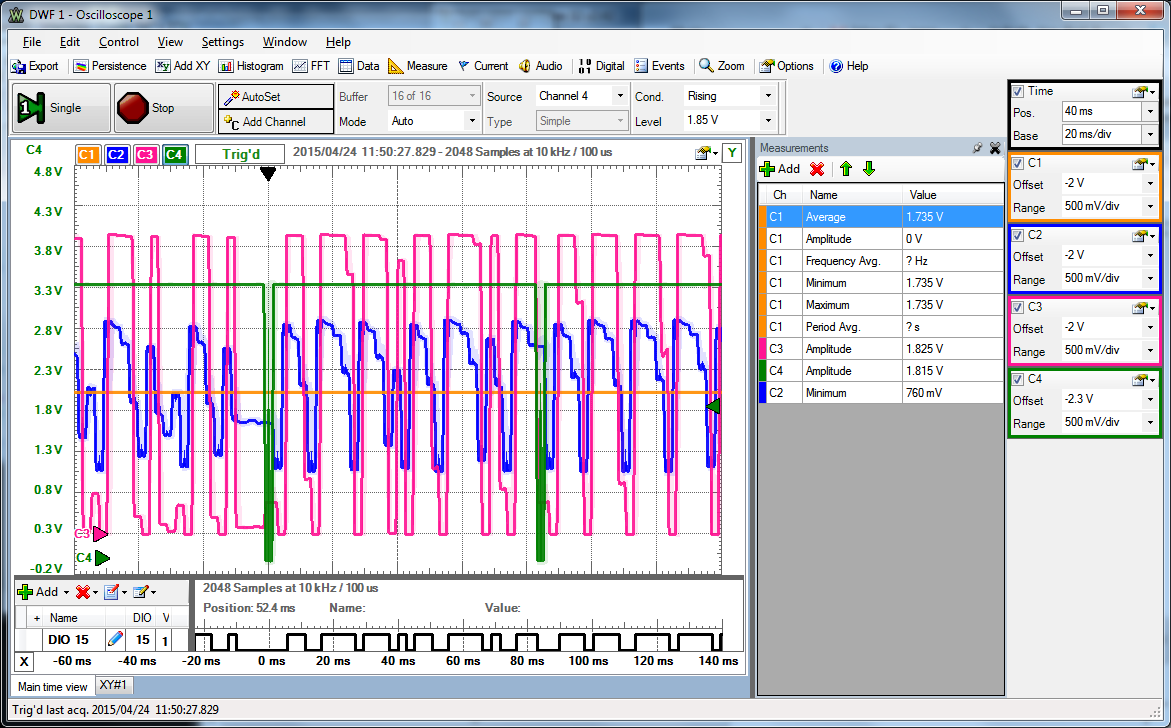Switch to the XY#1 tab
Image resolution: width=1171 pixels, height=728 pixels.
point(114,686)
